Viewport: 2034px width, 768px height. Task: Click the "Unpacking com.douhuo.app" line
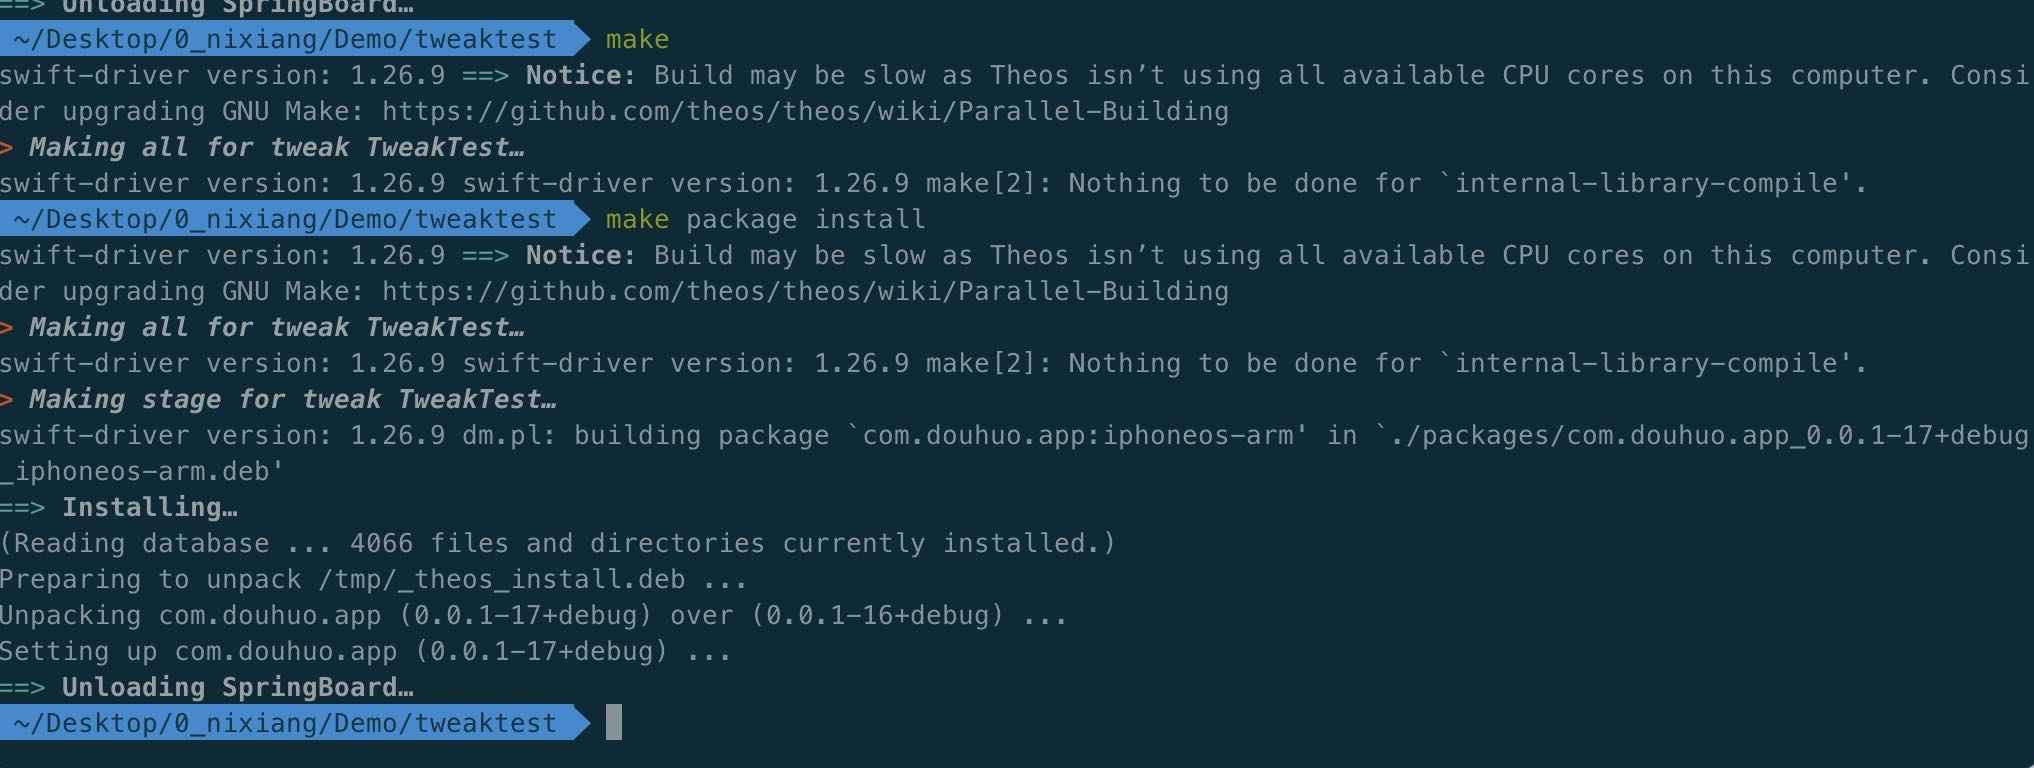(x=533, y=615)
